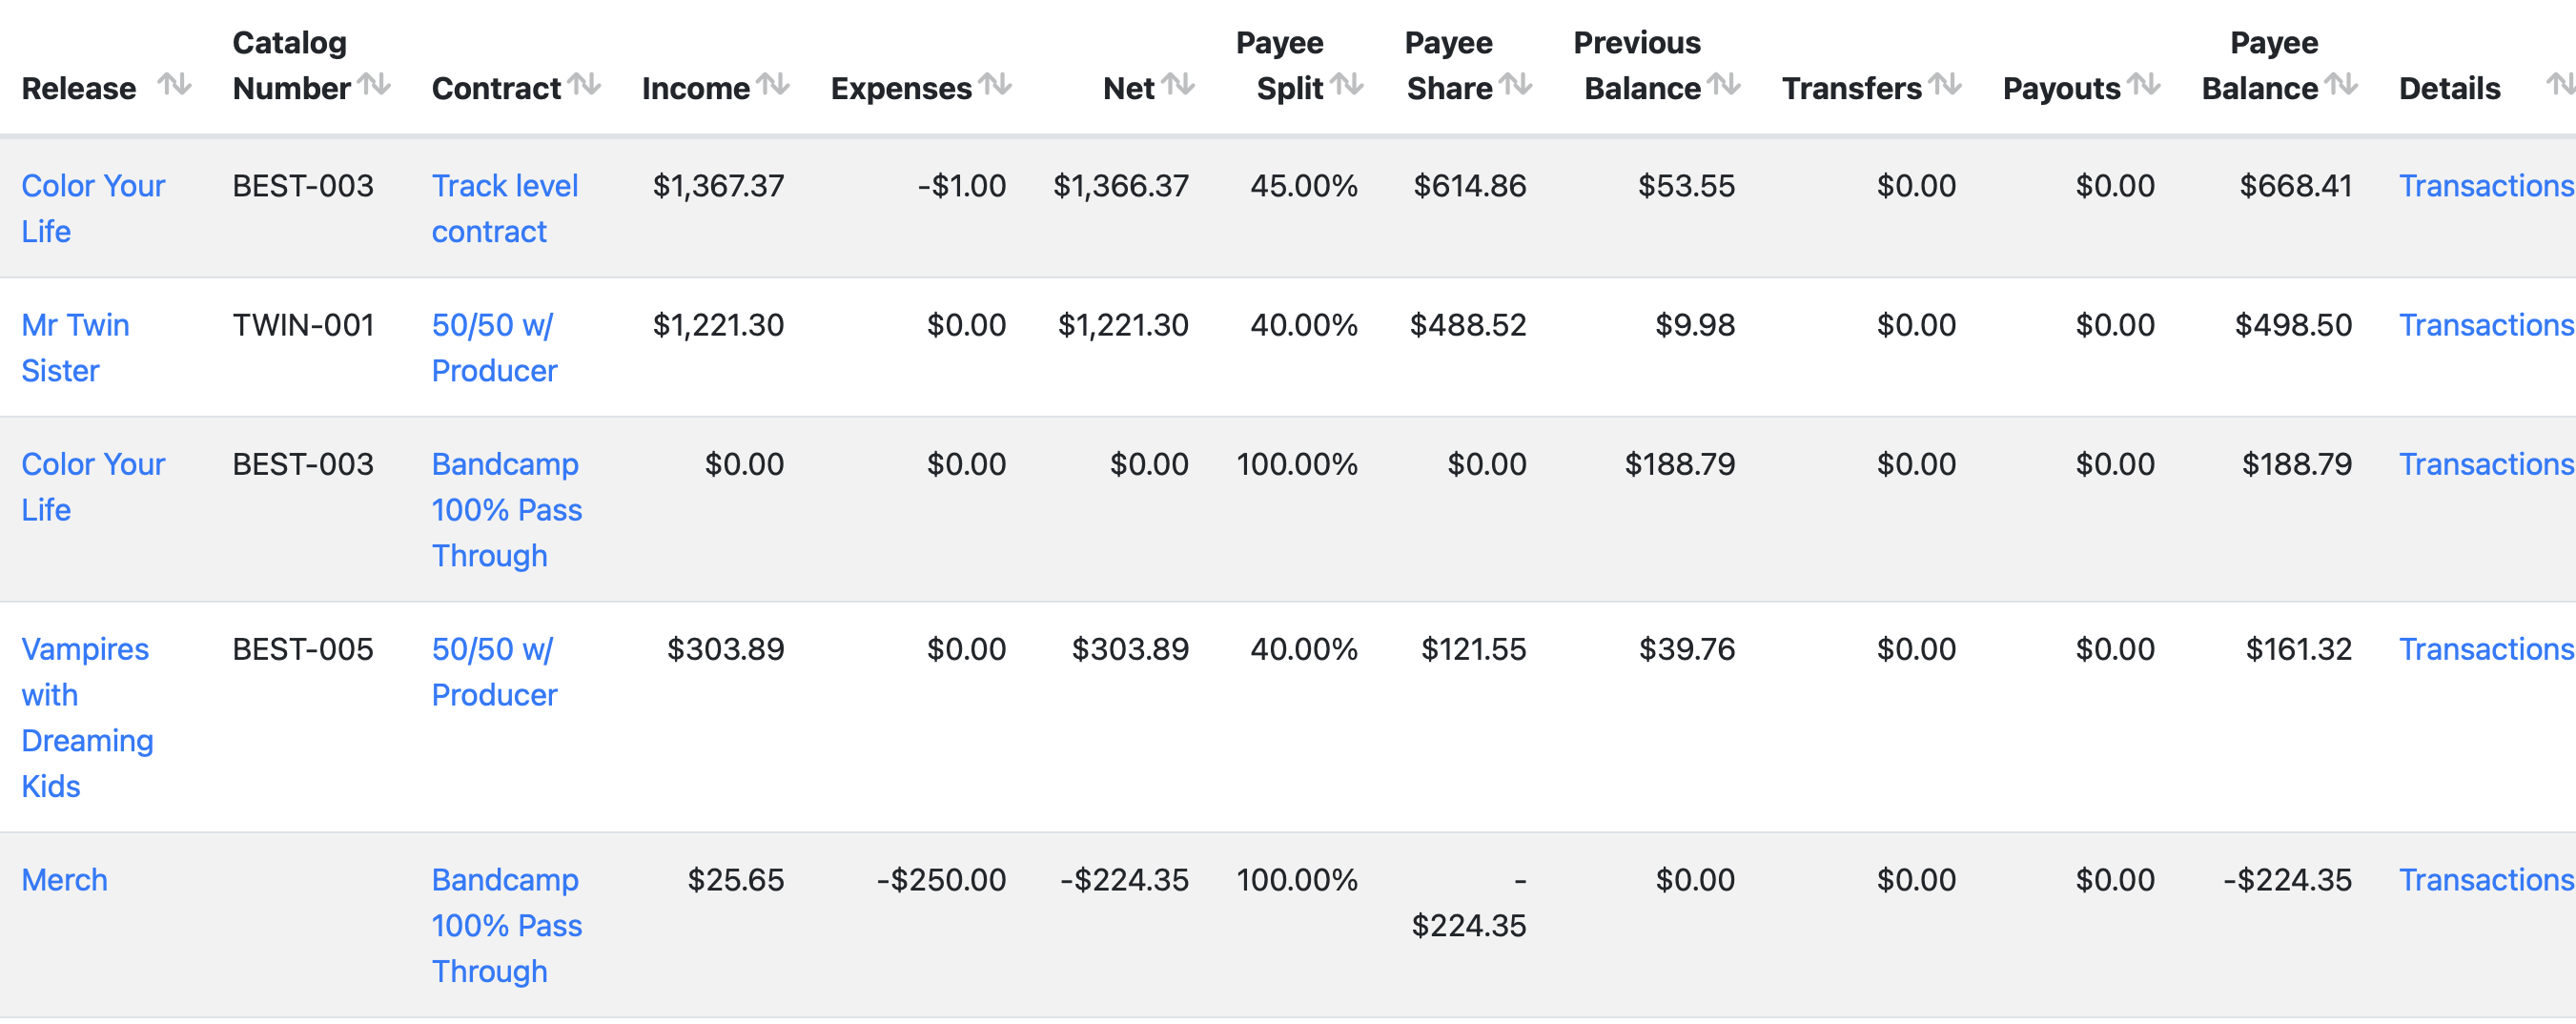Click the Transfers column sort icon
Viewport: 2576px width, 1024px height.
pos(1945,85)
